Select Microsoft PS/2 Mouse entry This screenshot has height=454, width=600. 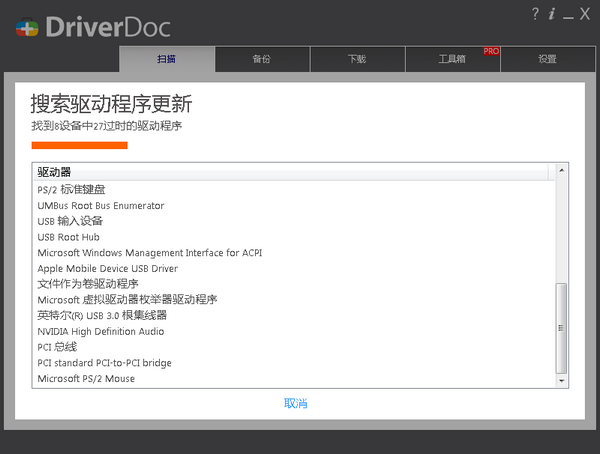pyautogui.click(x=86, y=379)
